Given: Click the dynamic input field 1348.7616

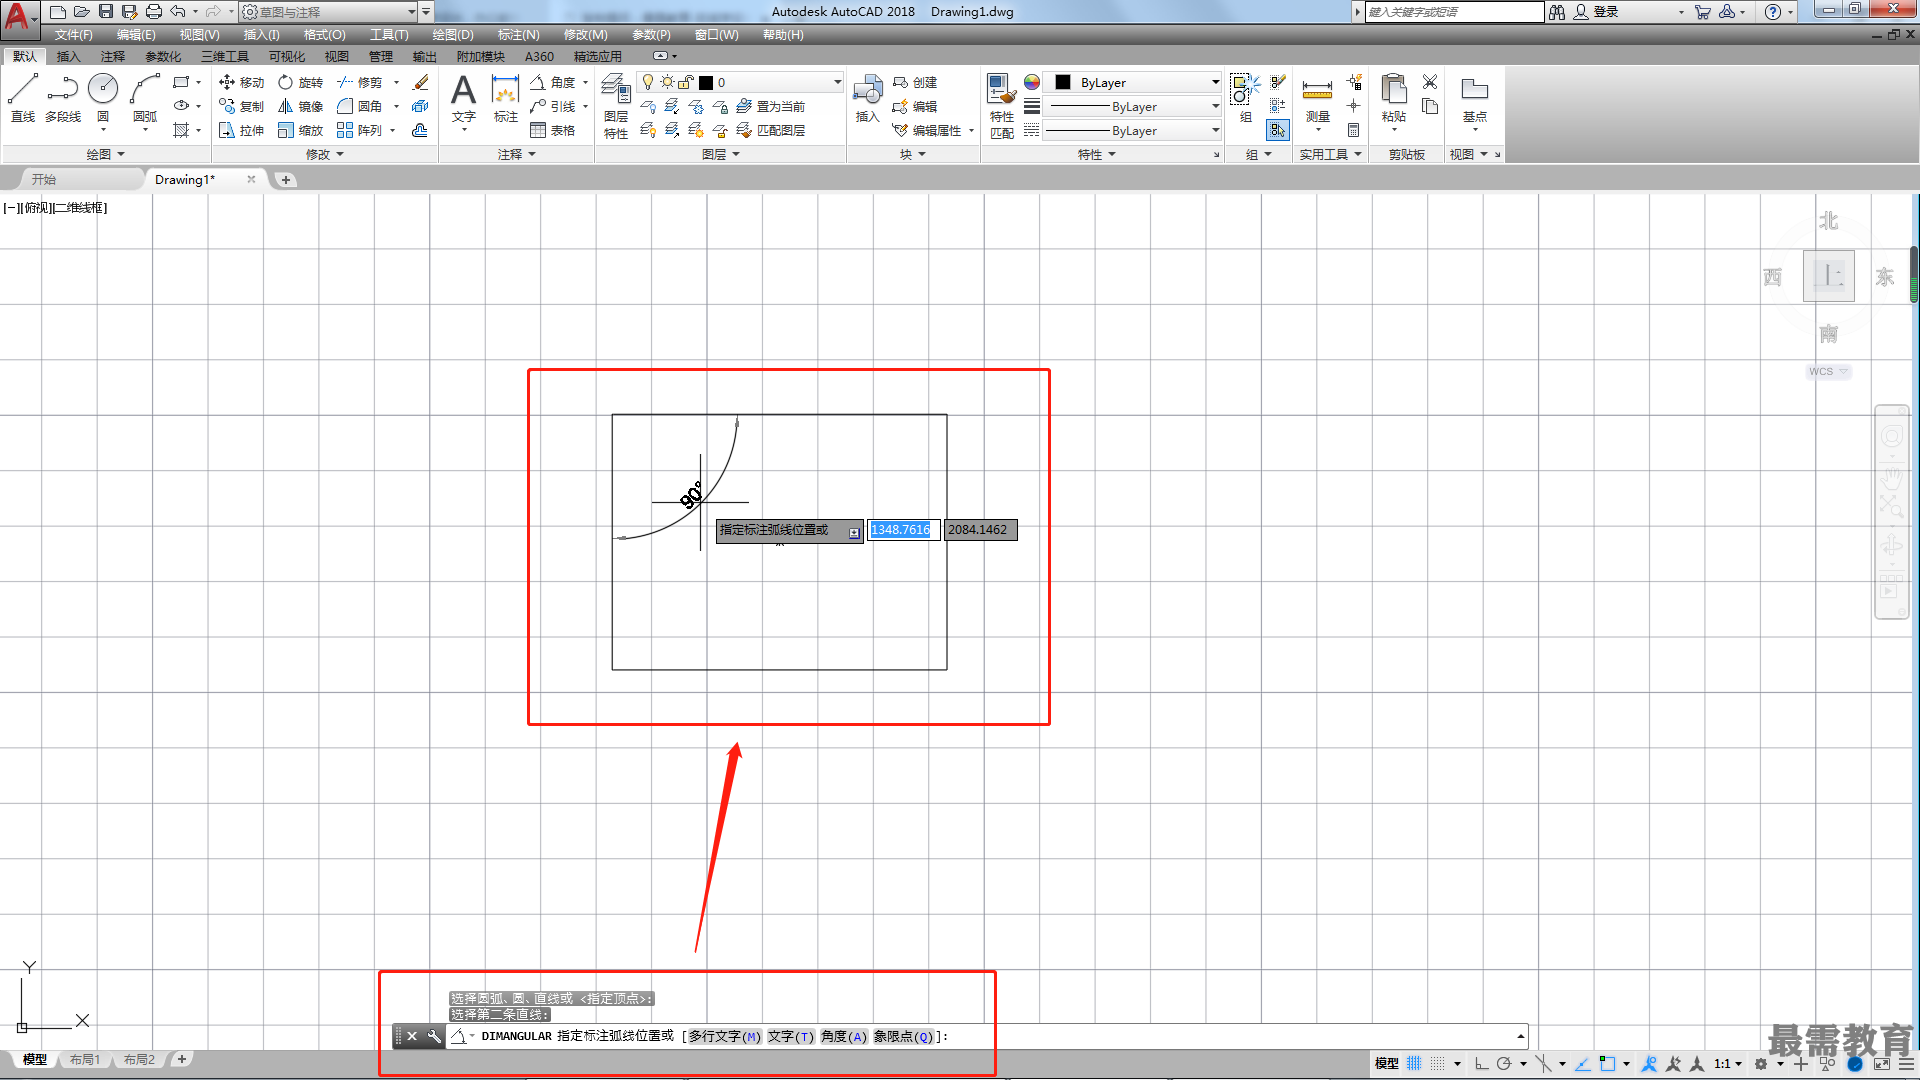Looking at the screenshot, I should 902,530.
